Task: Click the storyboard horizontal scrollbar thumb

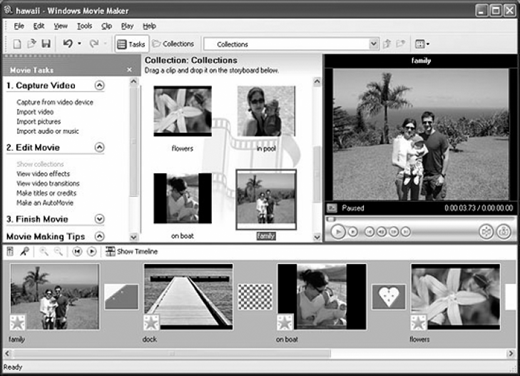Action: click(x=172, y=353)
